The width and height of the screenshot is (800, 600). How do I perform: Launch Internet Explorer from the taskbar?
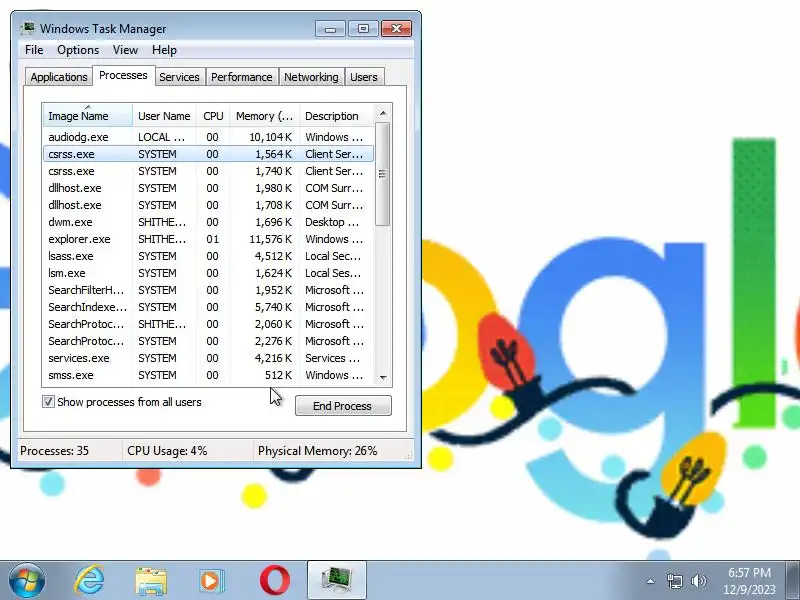pyautogui.click(x=89, y=581)
